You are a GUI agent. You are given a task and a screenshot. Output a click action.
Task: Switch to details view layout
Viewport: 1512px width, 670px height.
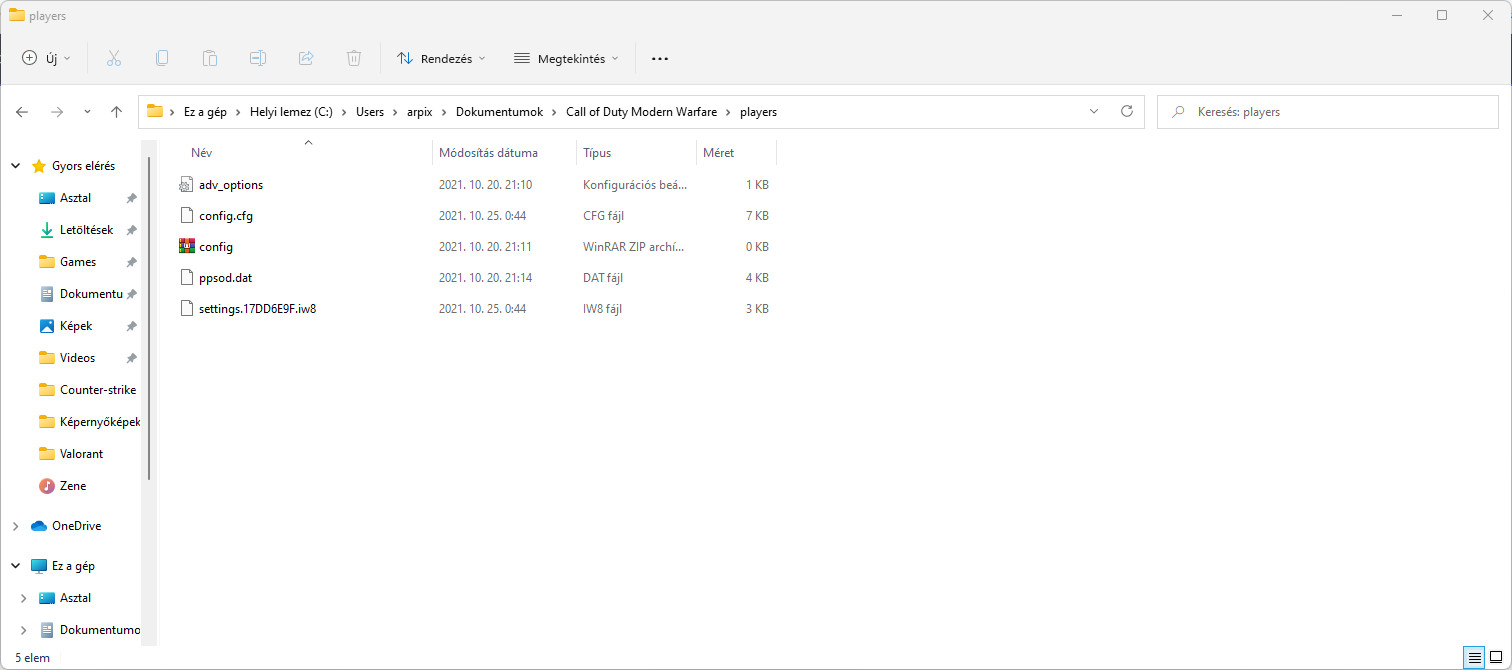pyautogui.click(x=1474, y=657)
